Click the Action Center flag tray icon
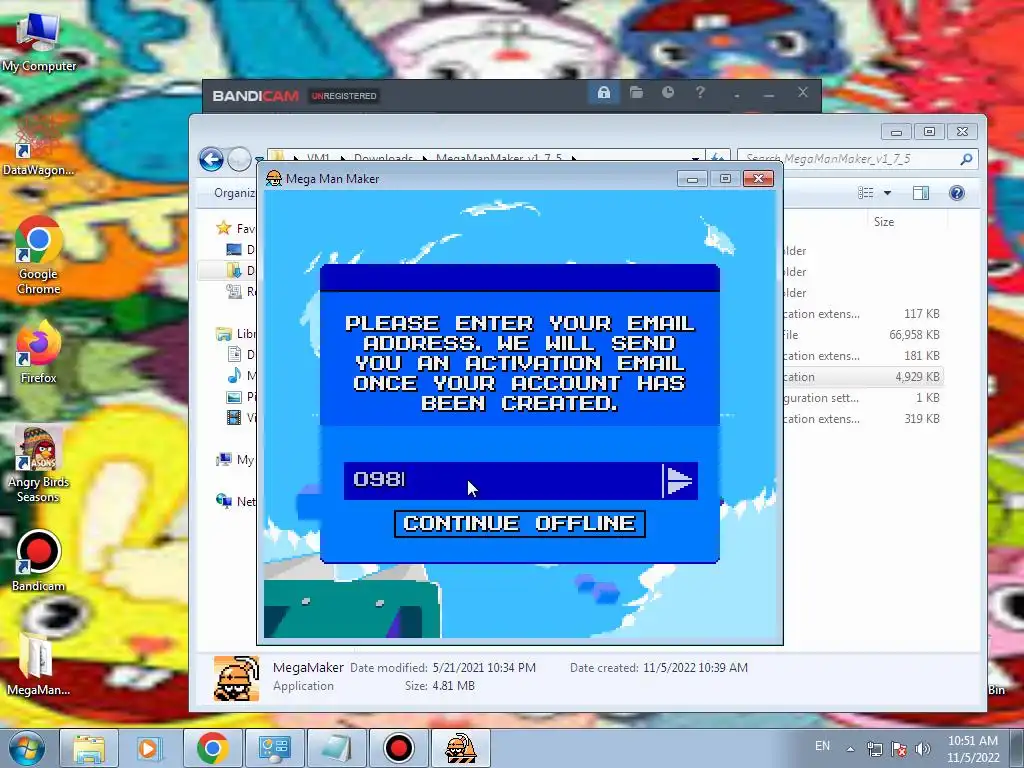 (x=899, y=749)
